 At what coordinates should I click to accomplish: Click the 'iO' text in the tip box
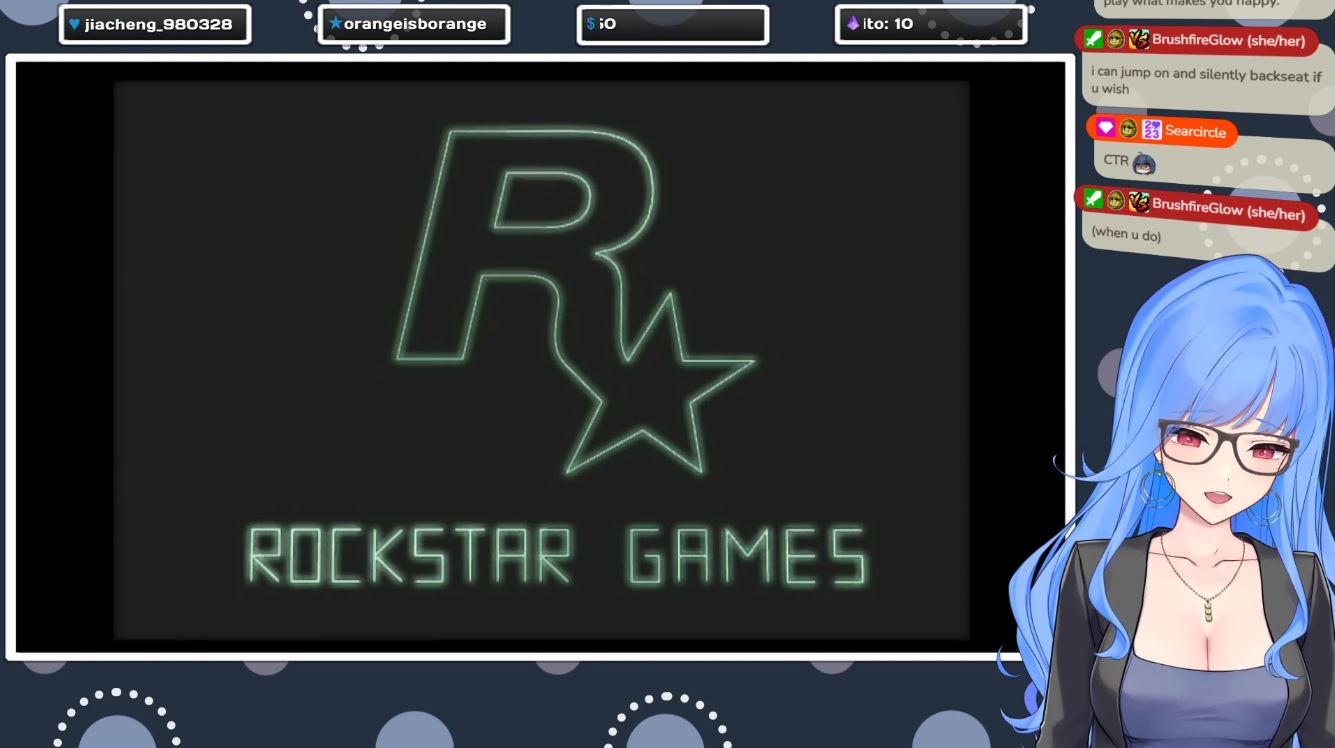[x=608, y=24]
